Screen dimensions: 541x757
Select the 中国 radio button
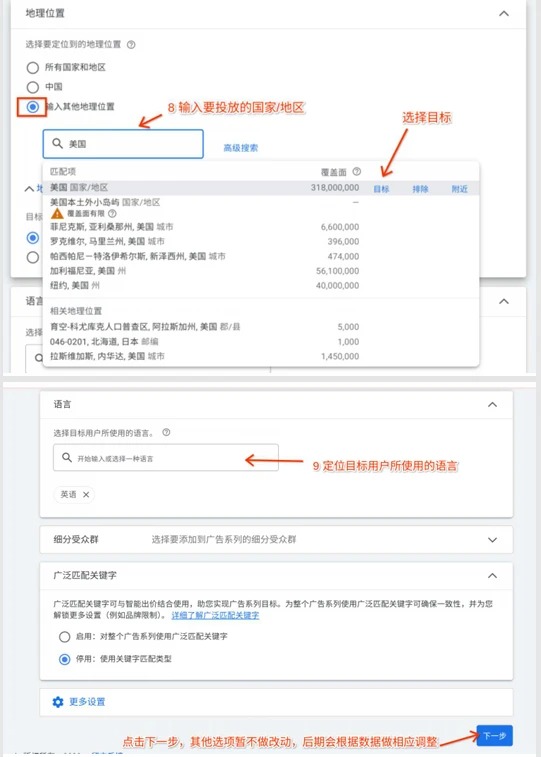point(33,87)
